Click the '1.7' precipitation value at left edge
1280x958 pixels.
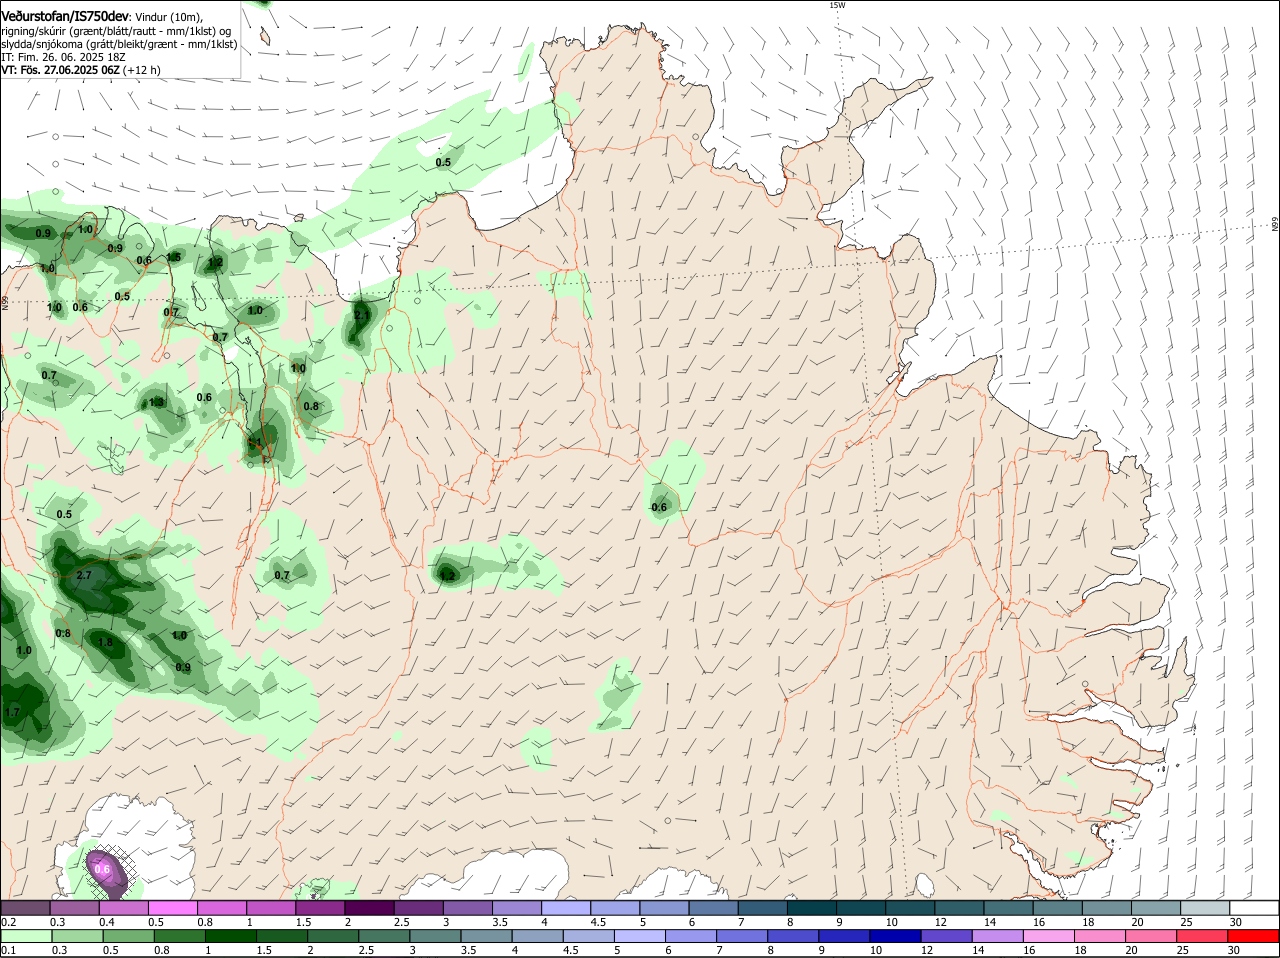(x=12, y=712)
